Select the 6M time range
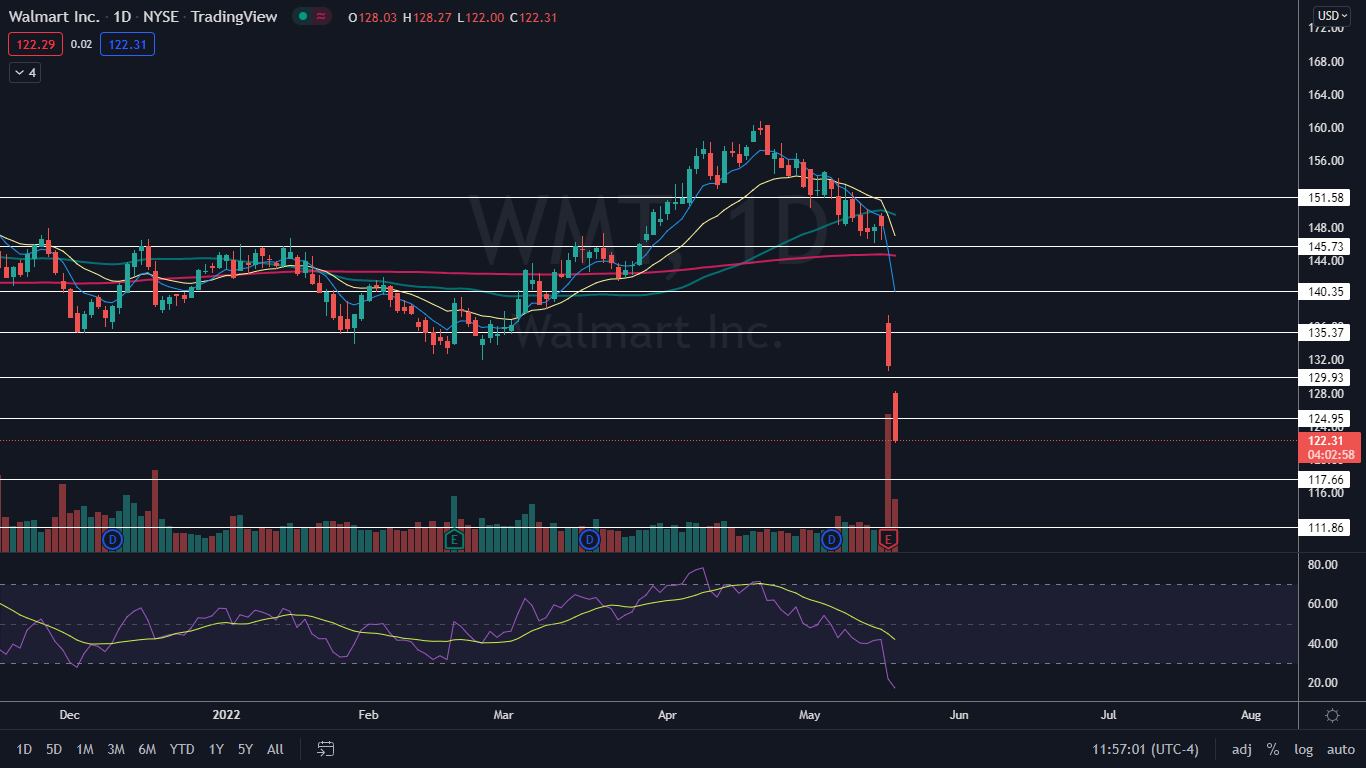 coord(147,749)
